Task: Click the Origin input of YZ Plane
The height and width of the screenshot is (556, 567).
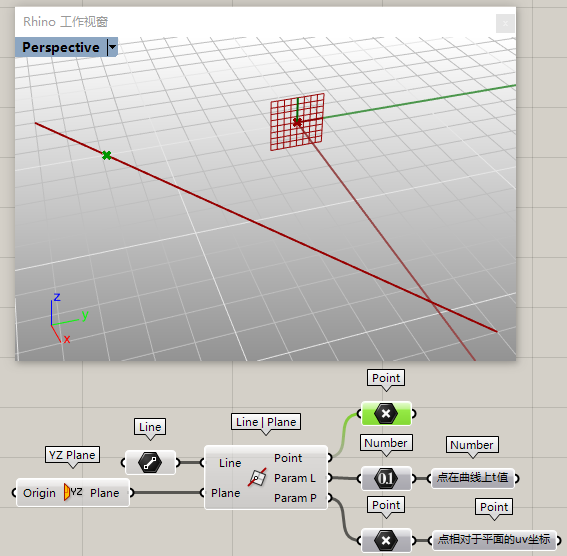Action: tap(39, 493)
